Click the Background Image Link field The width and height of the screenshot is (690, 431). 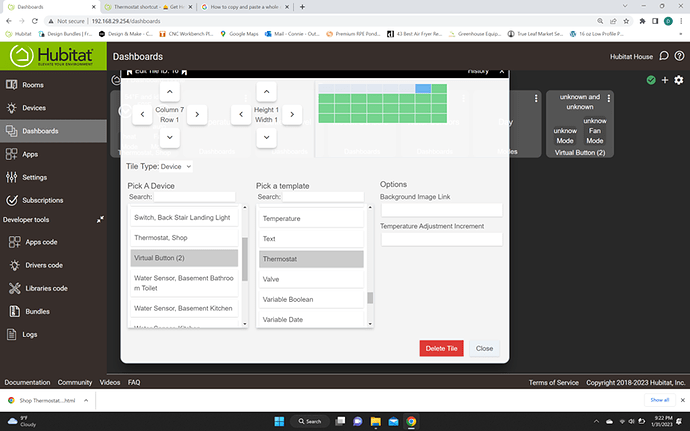tap(441, 210)
